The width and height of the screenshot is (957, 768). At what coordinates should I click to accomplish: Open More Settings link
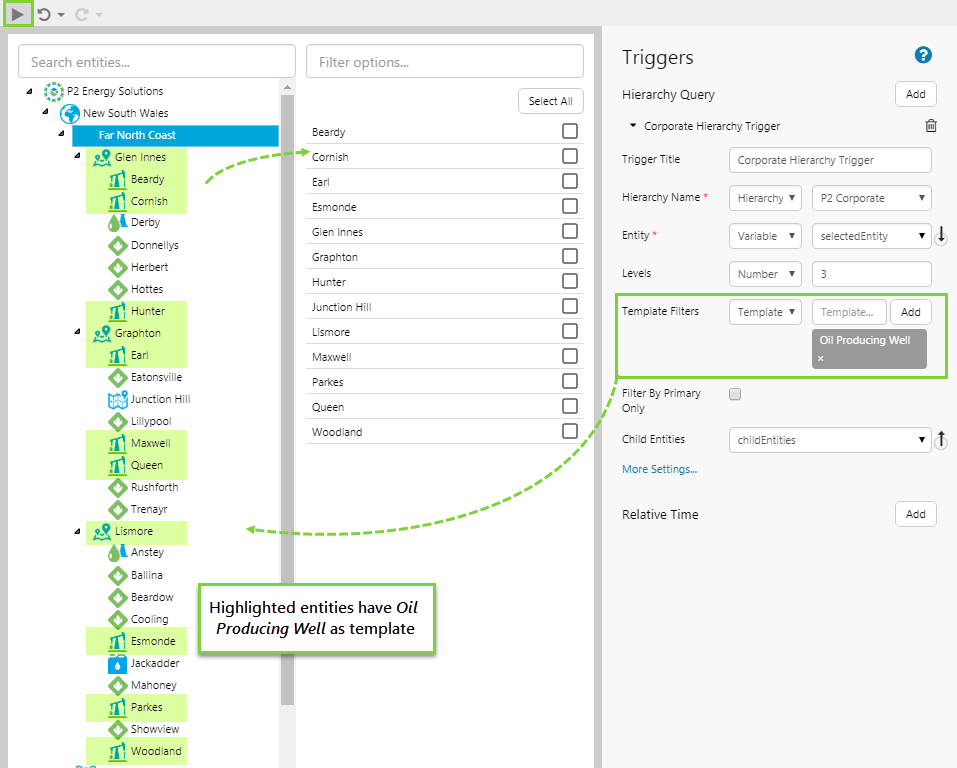[659, 469]
